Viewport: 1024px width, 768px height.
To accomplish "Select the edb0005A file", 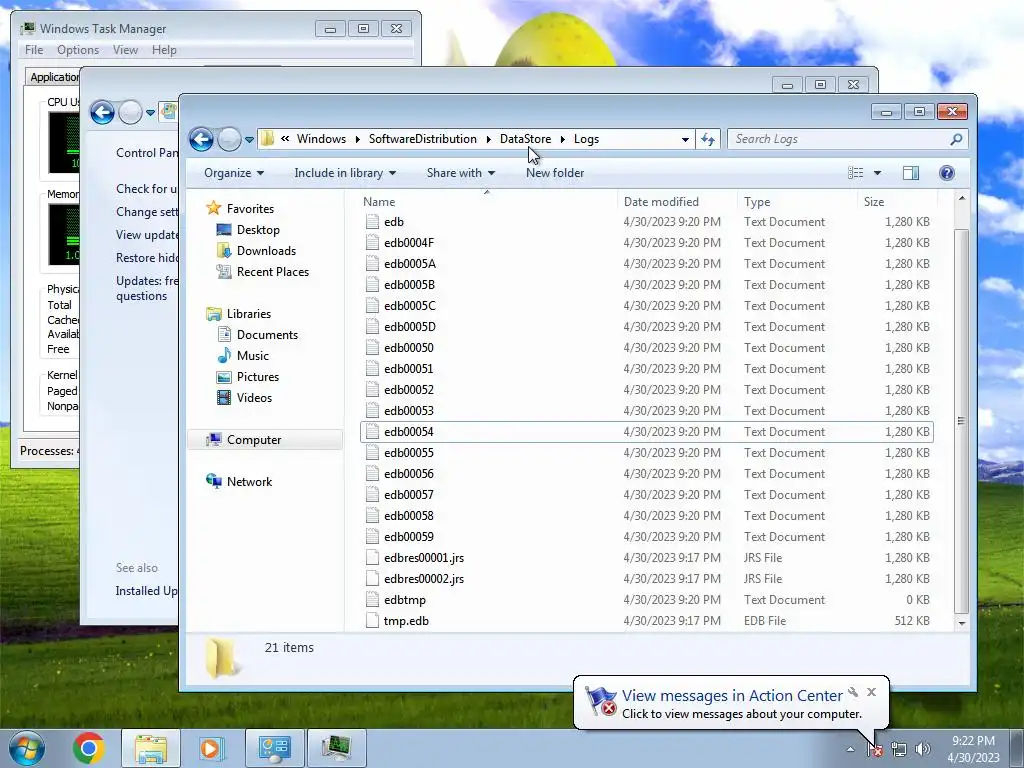I will click(647, 264).
